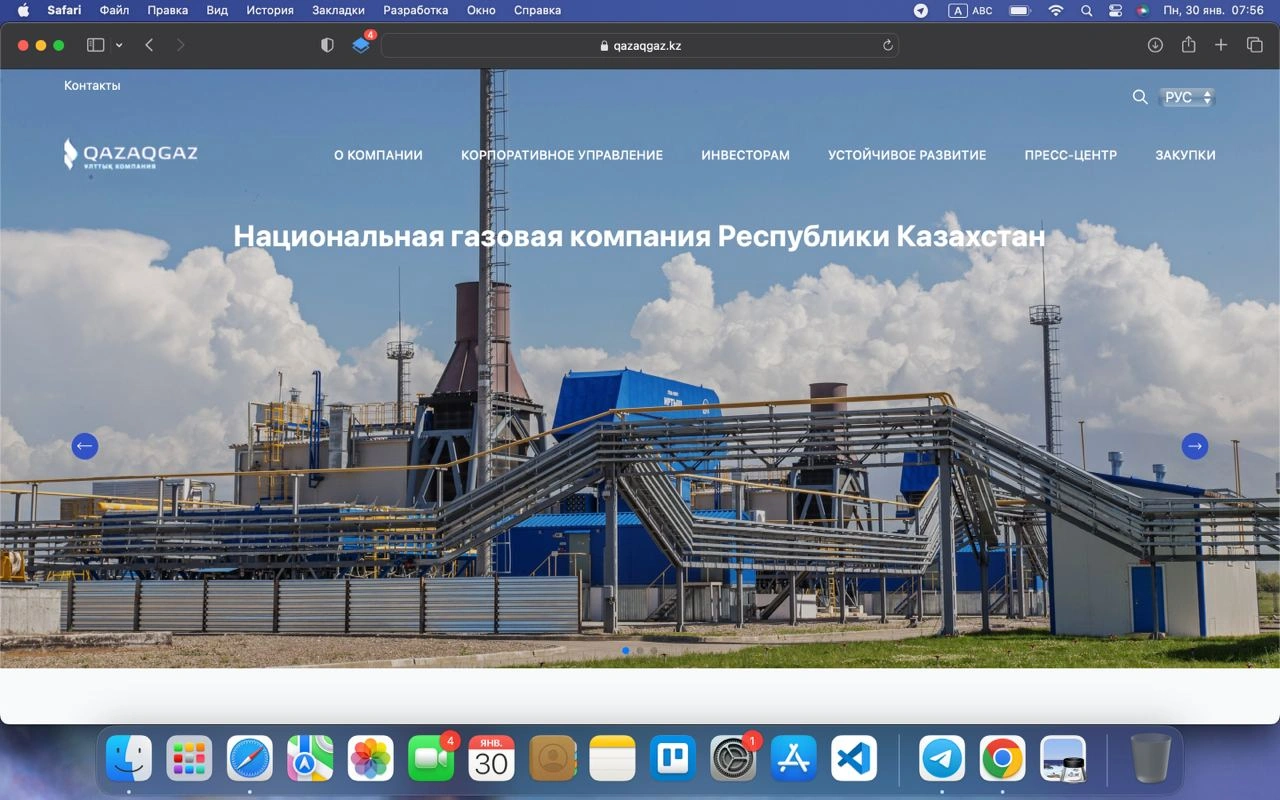Viewport: 1280px width, 800px height.
Task: Open the ЗАКУПКИ navigation item
Action: tap(1185, 155)
